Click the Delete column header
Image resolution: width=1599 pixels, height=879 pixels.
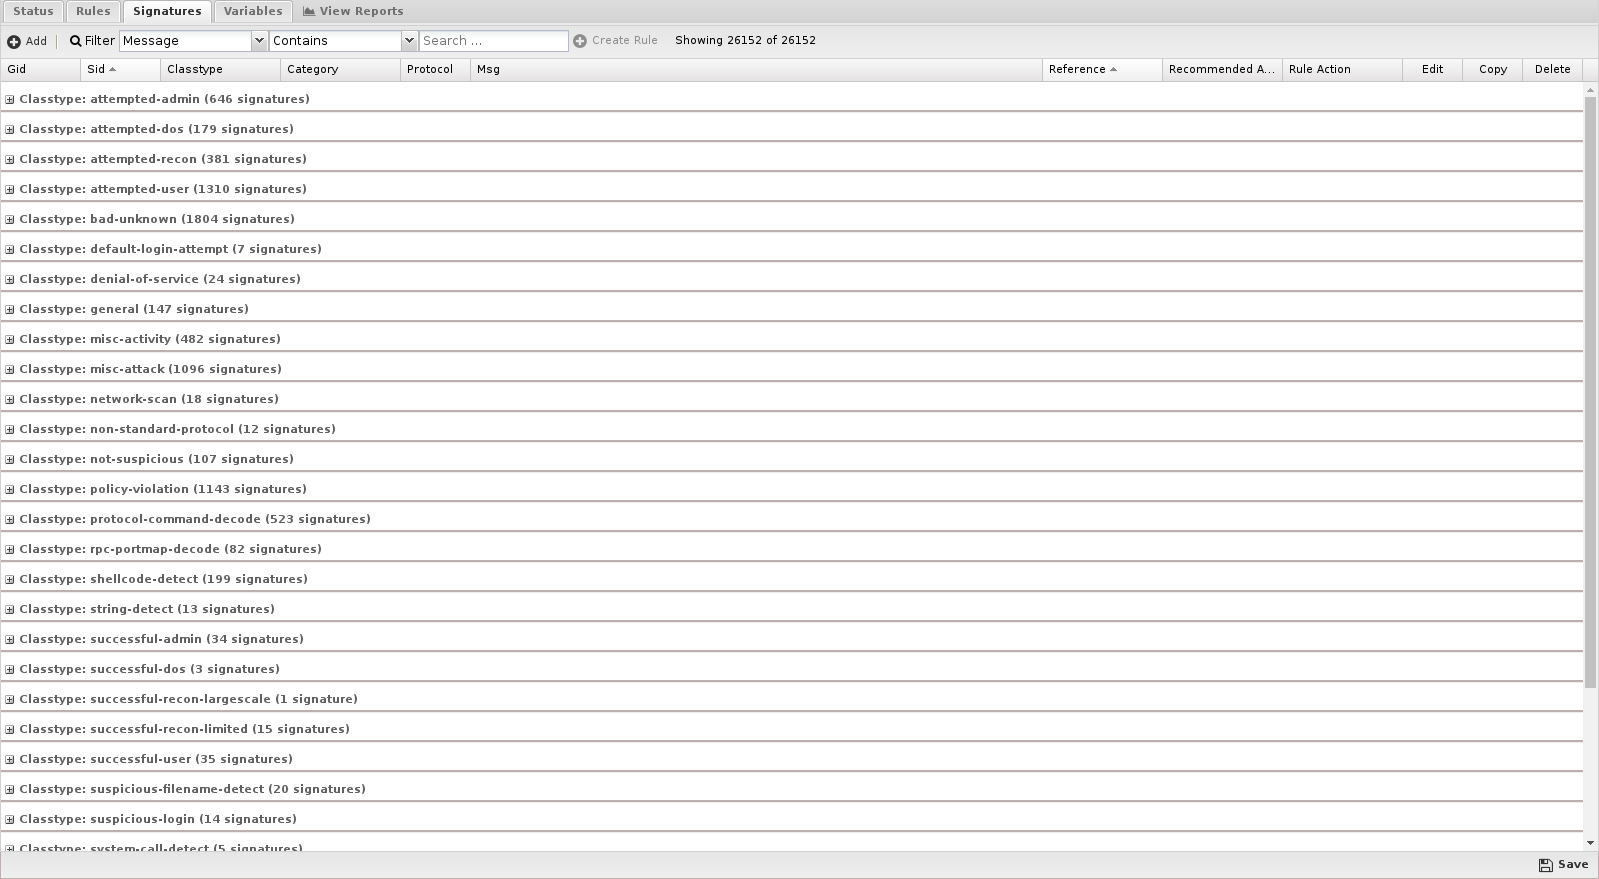[1552, 69]
